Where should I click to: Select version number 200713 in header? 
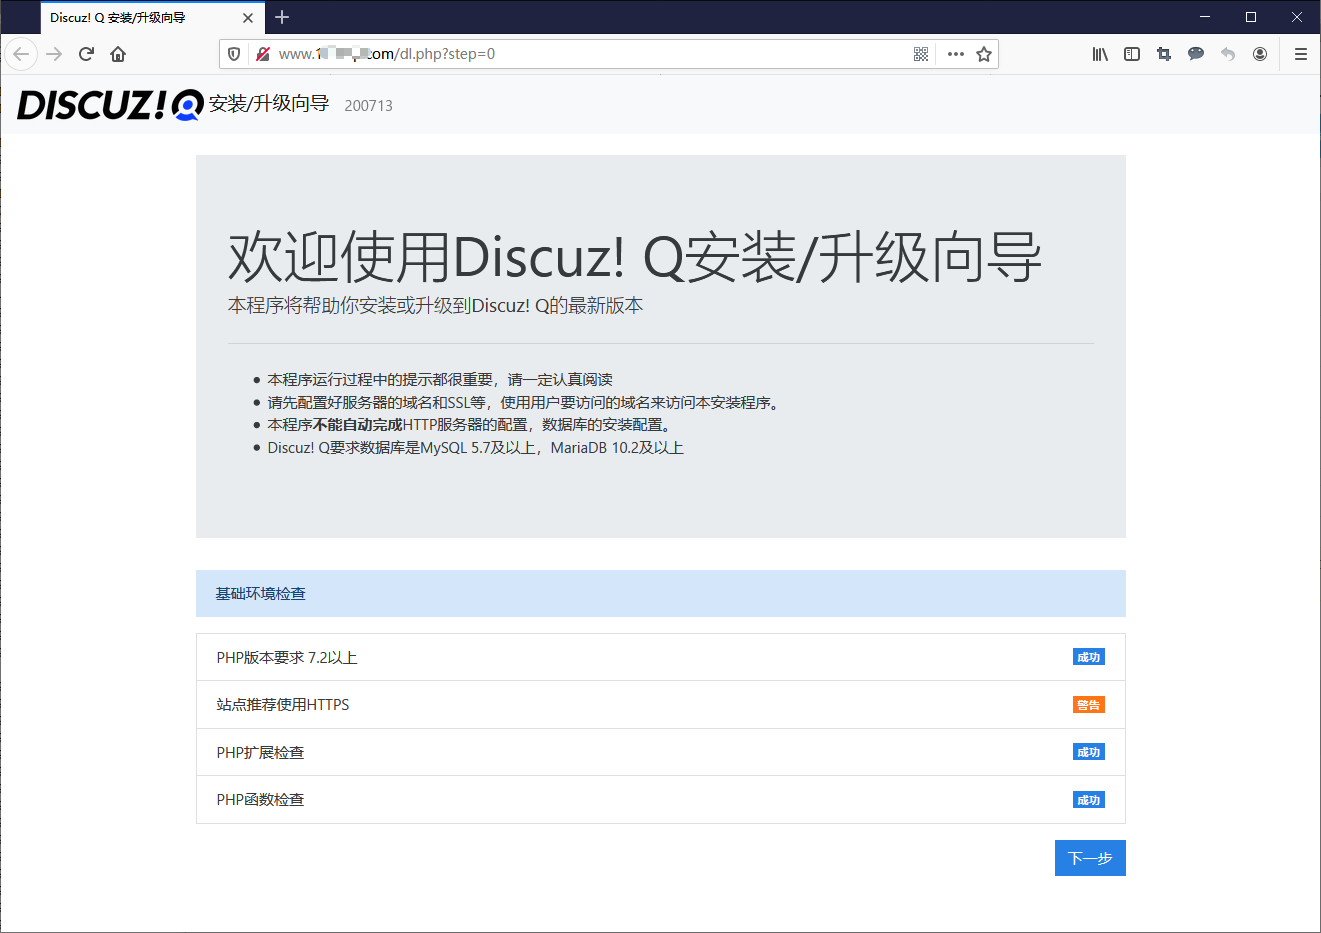tap(368, 106)
